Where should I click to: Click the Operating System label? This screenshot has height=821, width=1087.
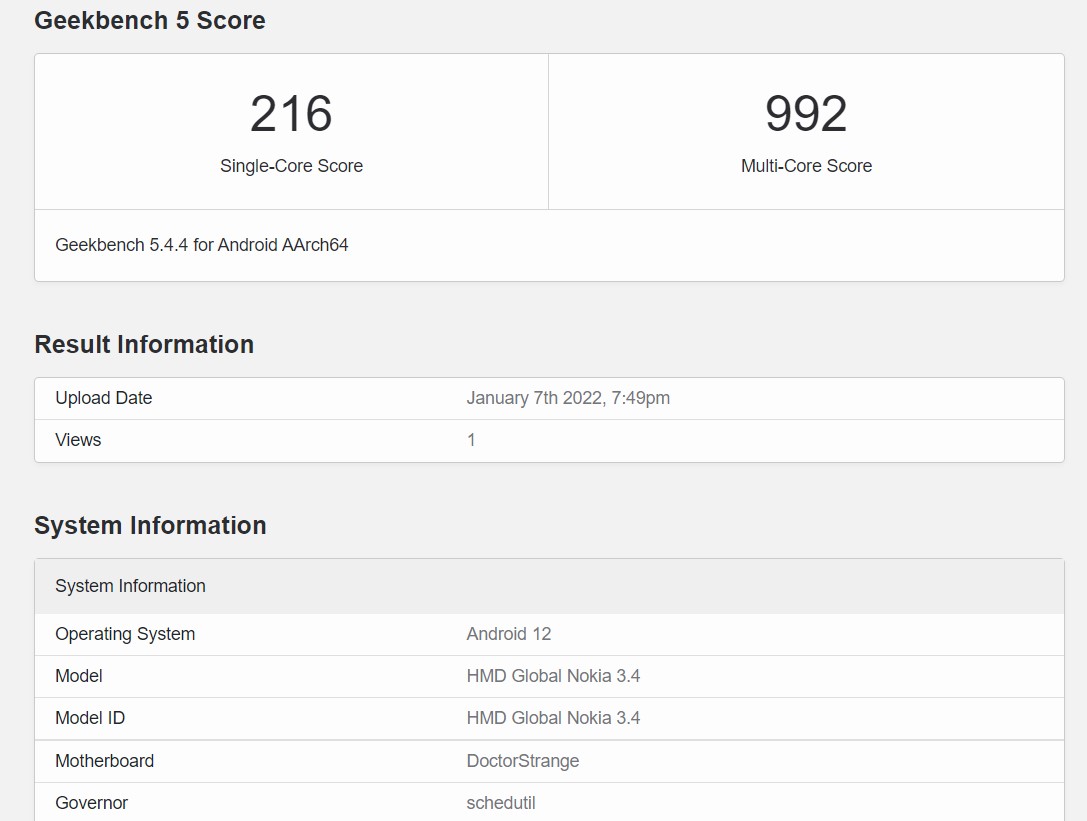pos(125,634)
